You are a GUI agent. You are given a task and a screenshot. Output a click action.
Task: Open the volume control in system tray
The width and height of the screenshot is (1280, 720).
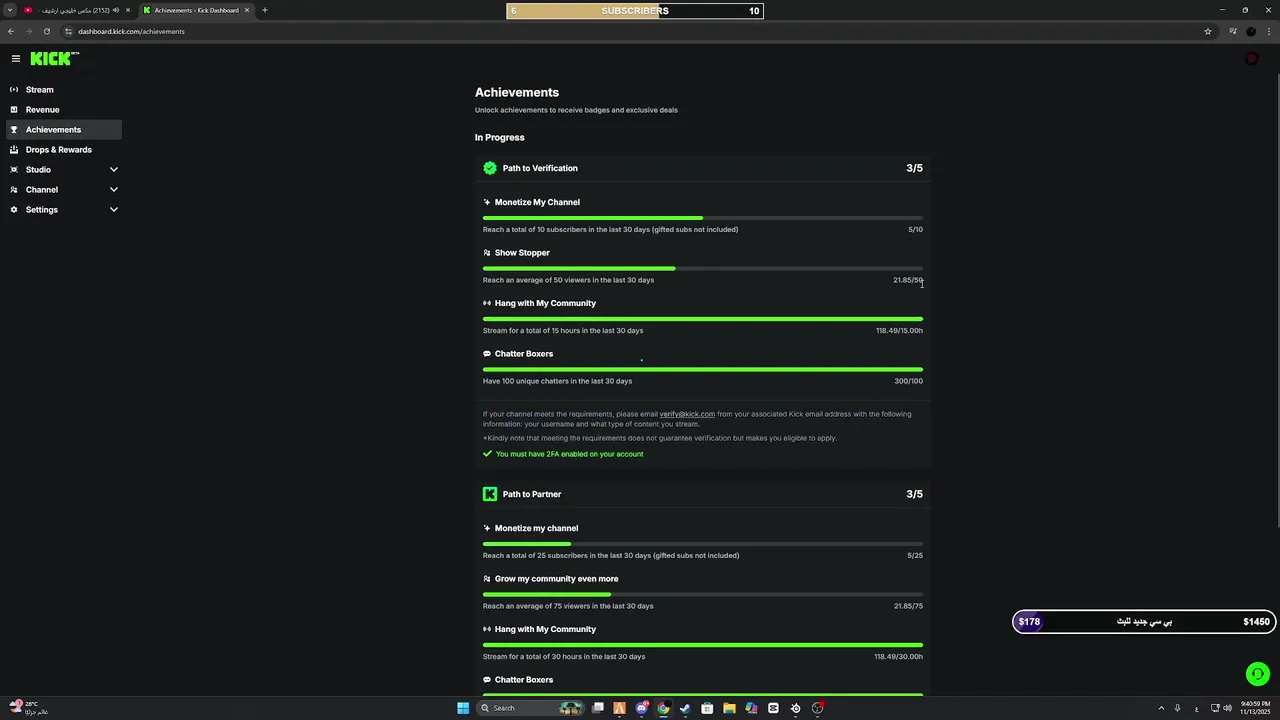1227,708
